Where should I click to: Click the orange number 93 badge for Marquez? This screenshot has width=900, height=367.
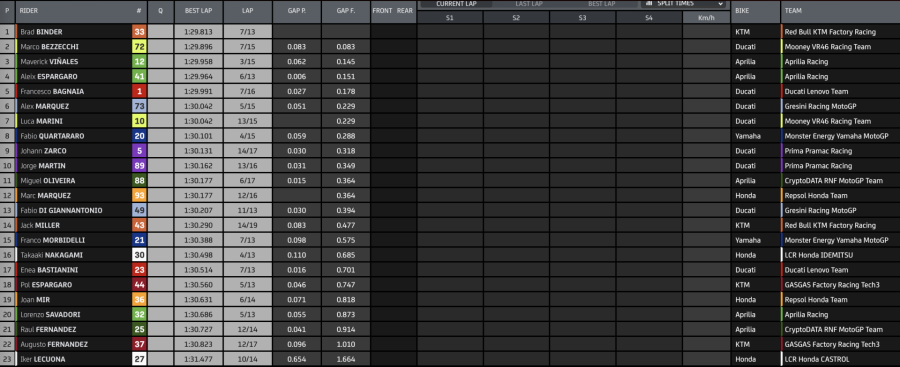139,196
